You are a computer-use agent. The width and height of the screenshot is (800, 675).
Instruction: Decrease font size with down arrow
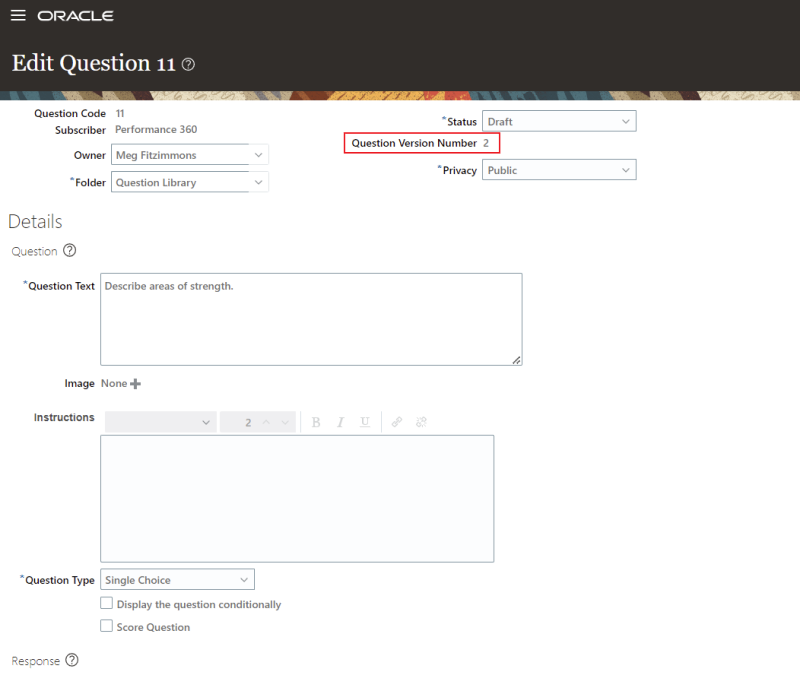click(x=285, y=422)
